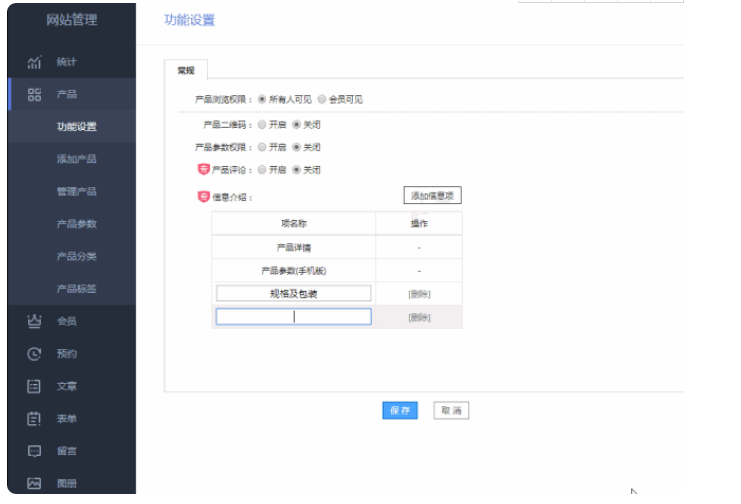
Task: Focus the empty item name field
Action: coord(293,317)
